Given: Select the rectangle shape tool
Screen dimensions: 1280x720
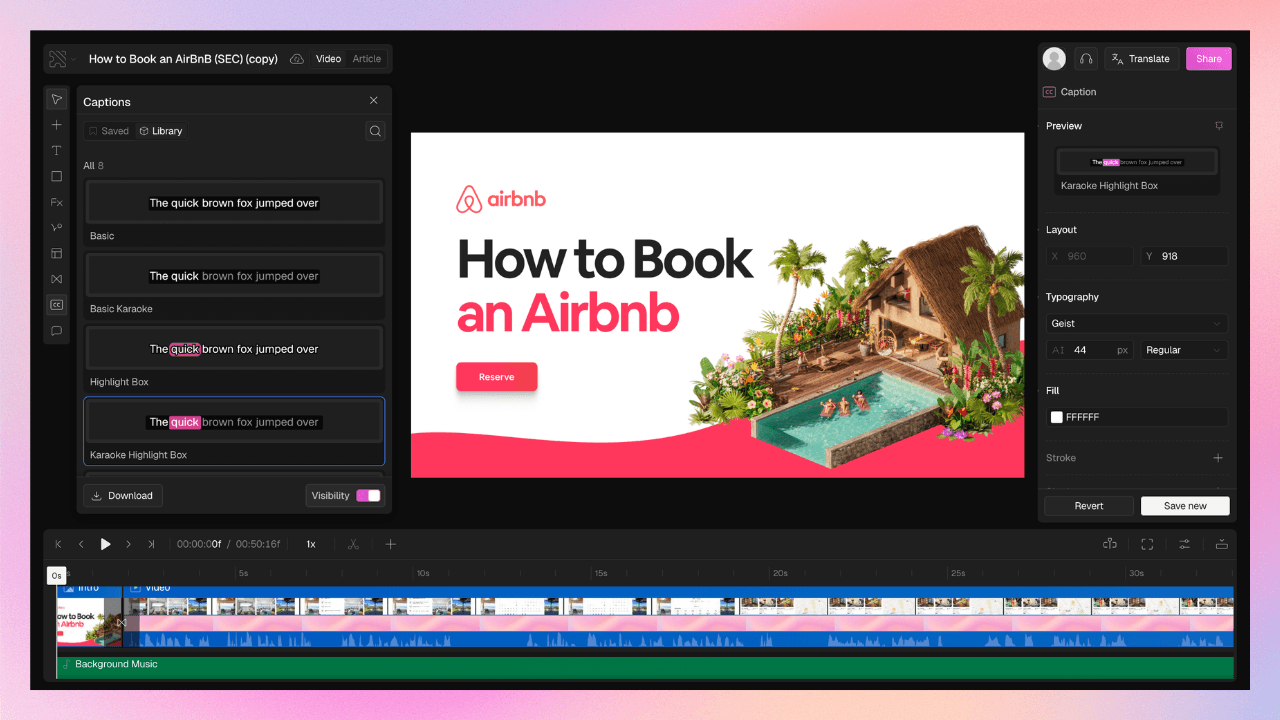Looking at the screenshot, I should (x=57, y=176).
